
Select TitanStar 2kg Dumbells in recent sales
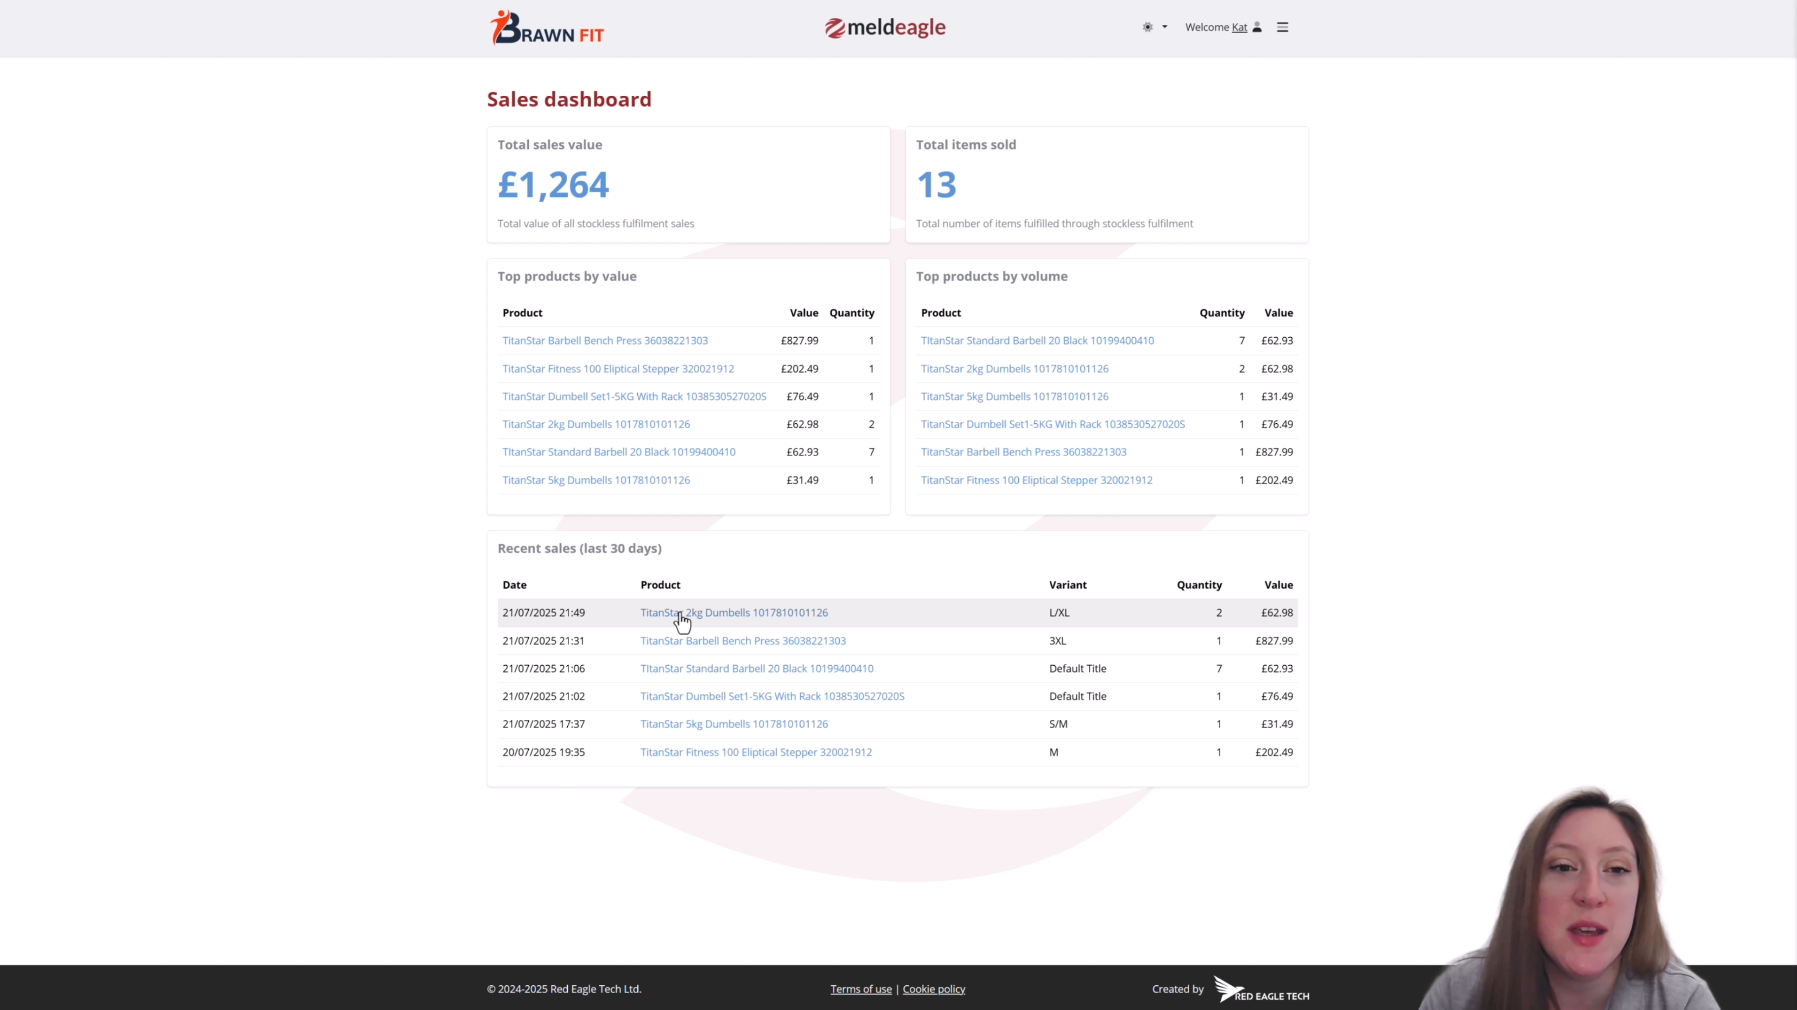733,612
